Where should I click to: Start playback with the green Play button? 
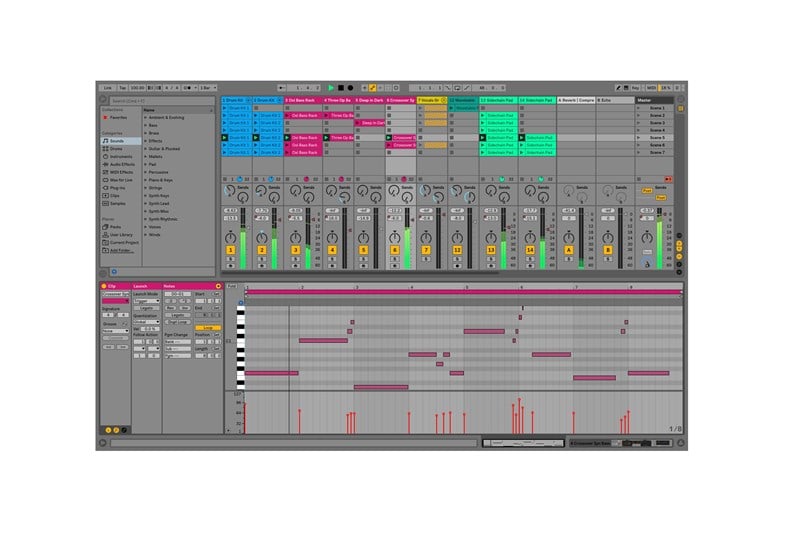click(x=331, y=88)
